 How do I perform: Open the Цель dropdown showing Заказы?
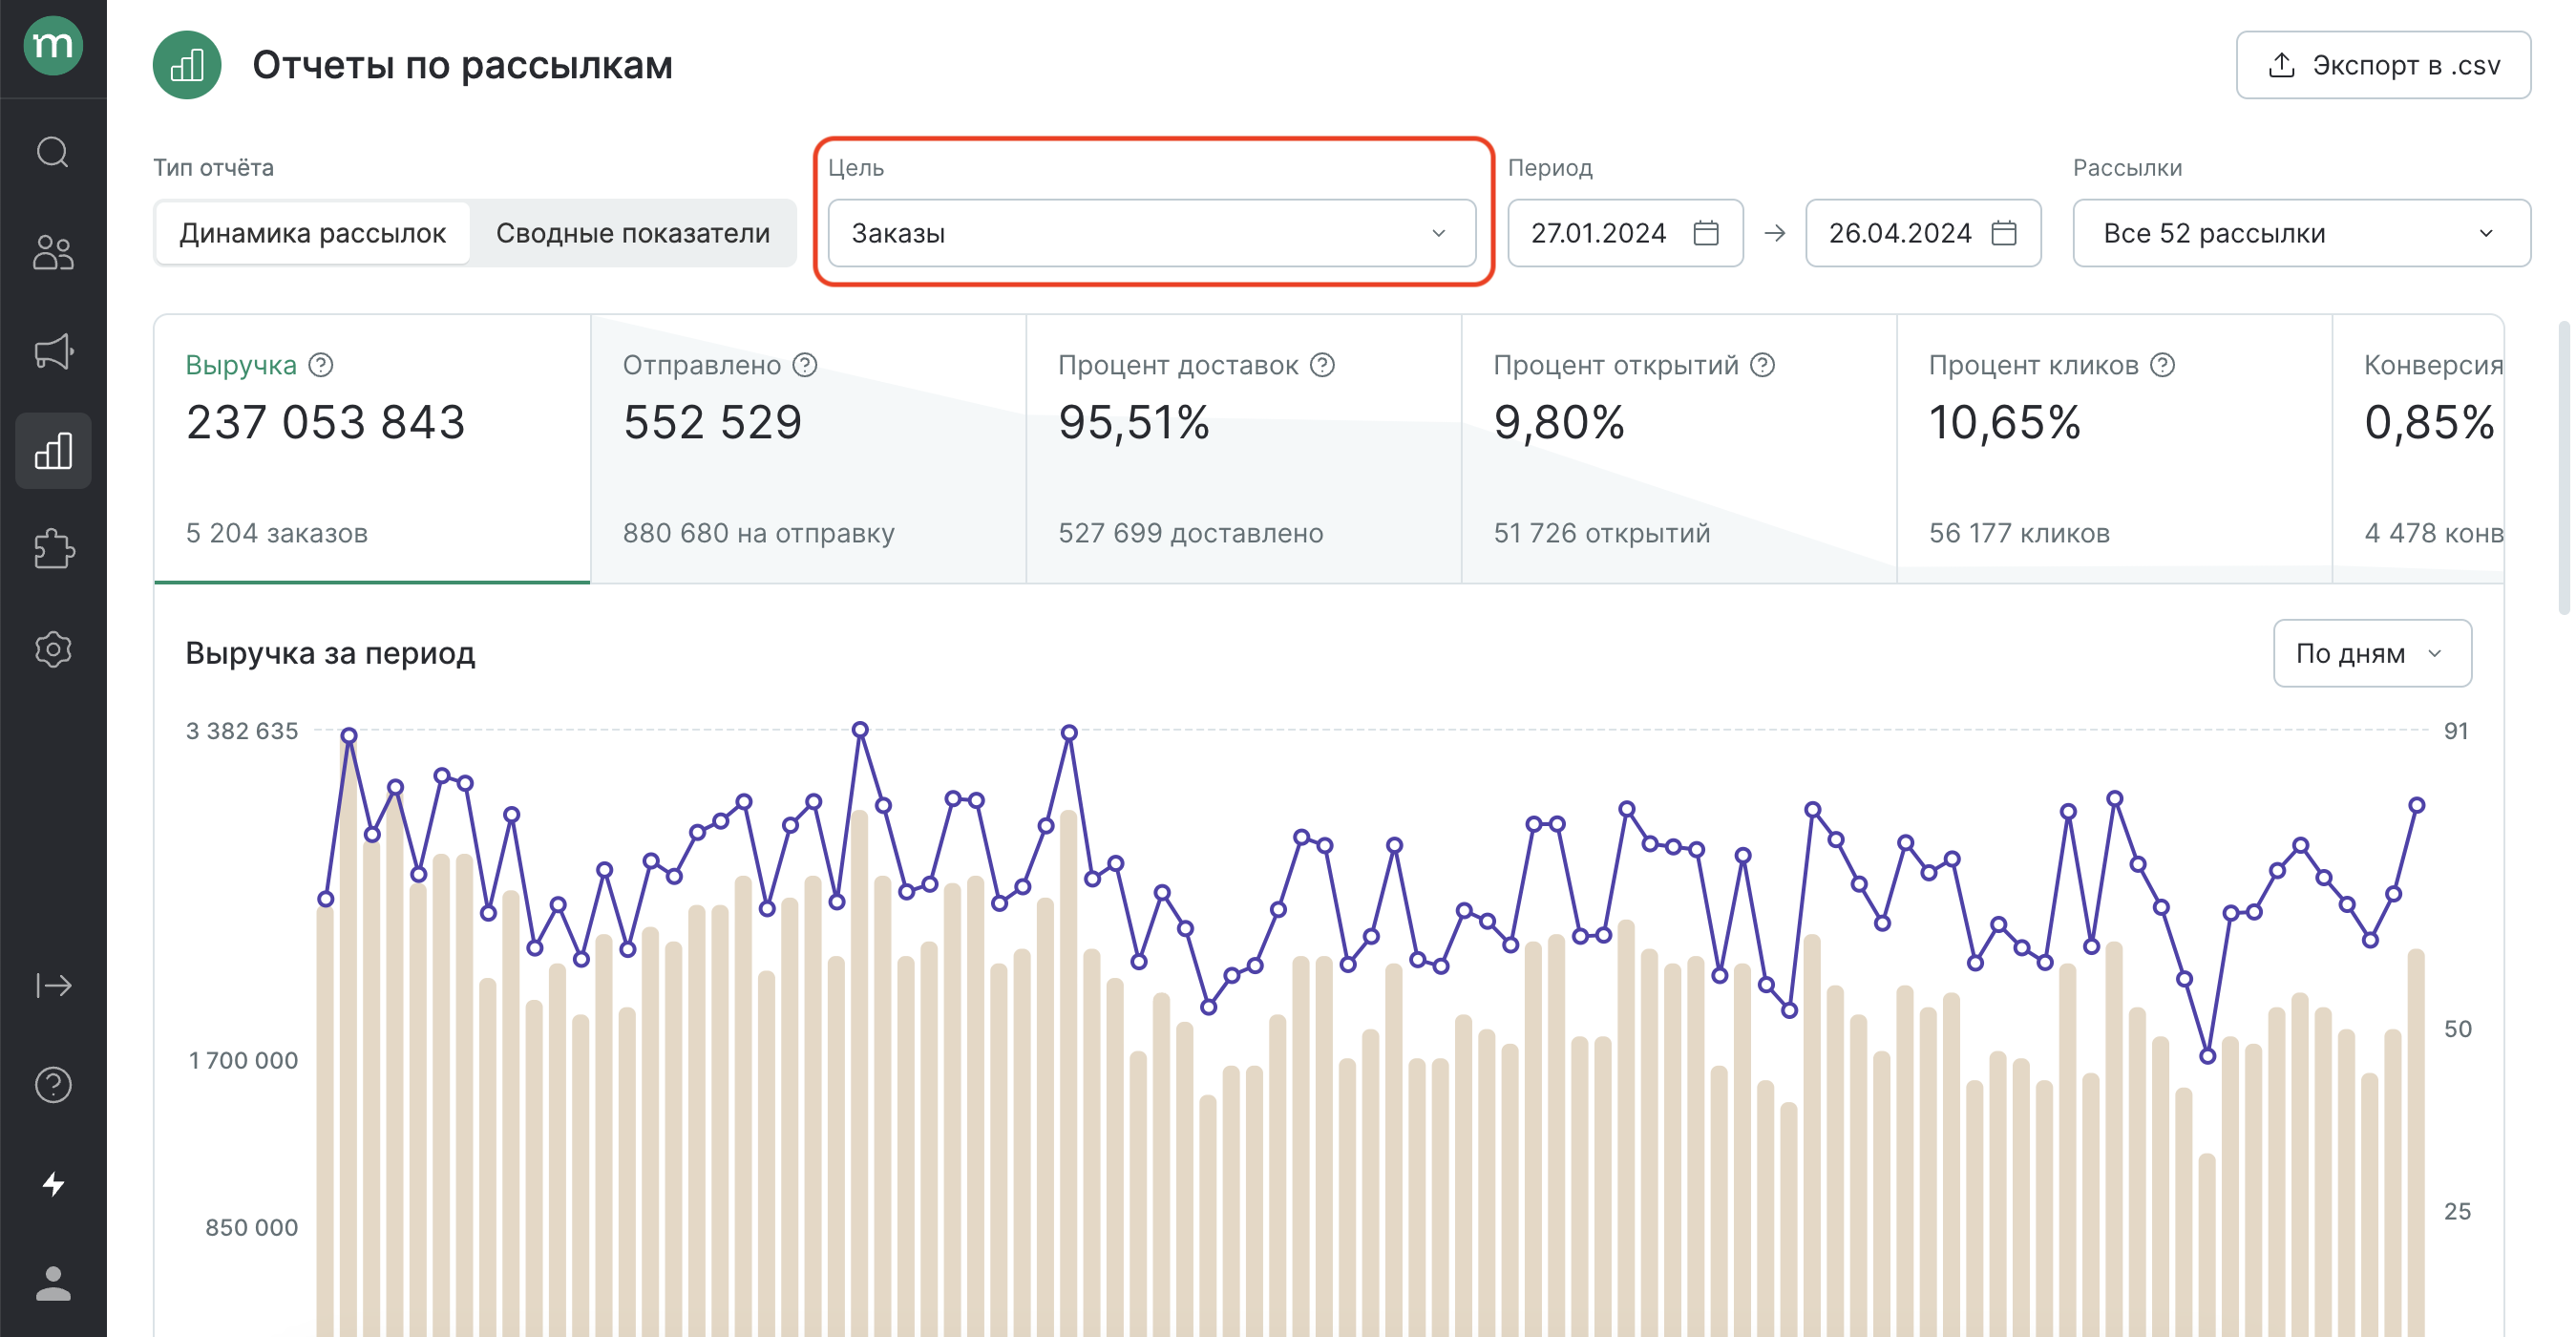tap(1152, 233)
